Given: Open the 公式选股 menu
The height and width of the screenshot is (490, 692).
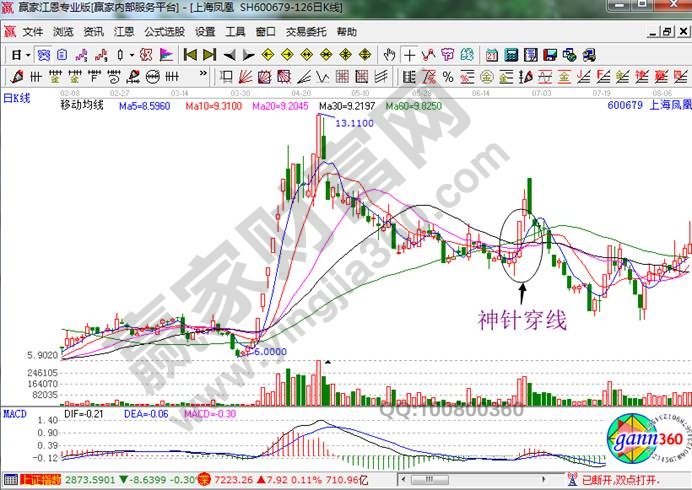Looking at the screenshot, I should [x=164, y=31].
